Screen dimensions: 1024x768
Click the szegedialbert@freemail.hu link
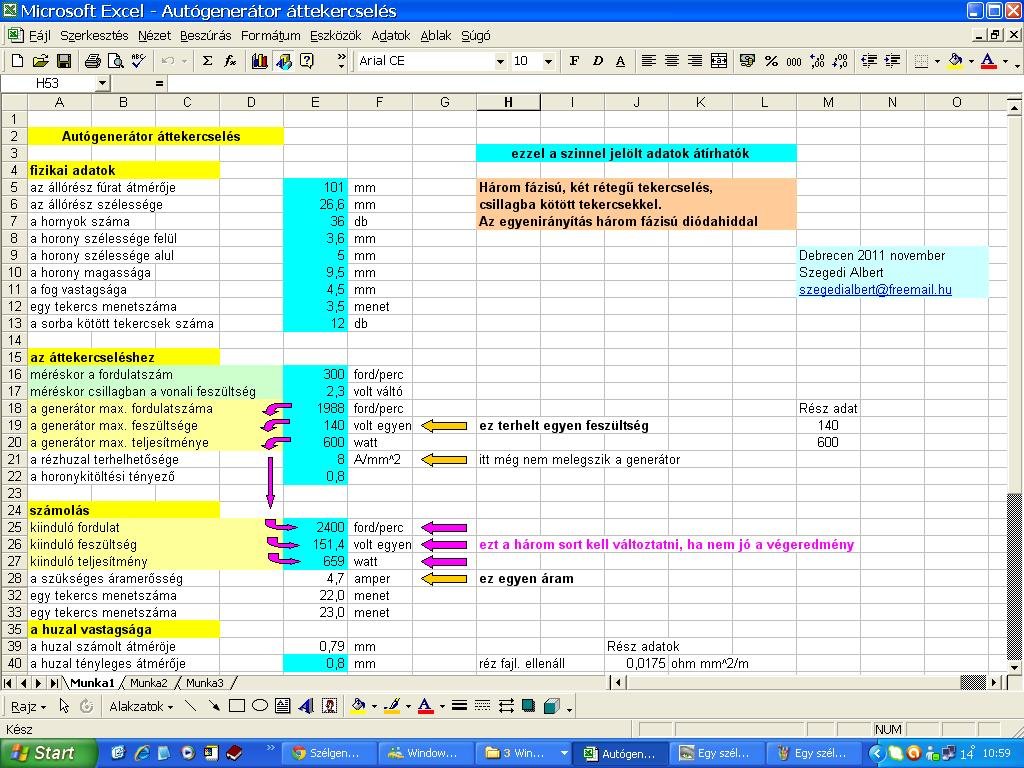pos(875,289)
